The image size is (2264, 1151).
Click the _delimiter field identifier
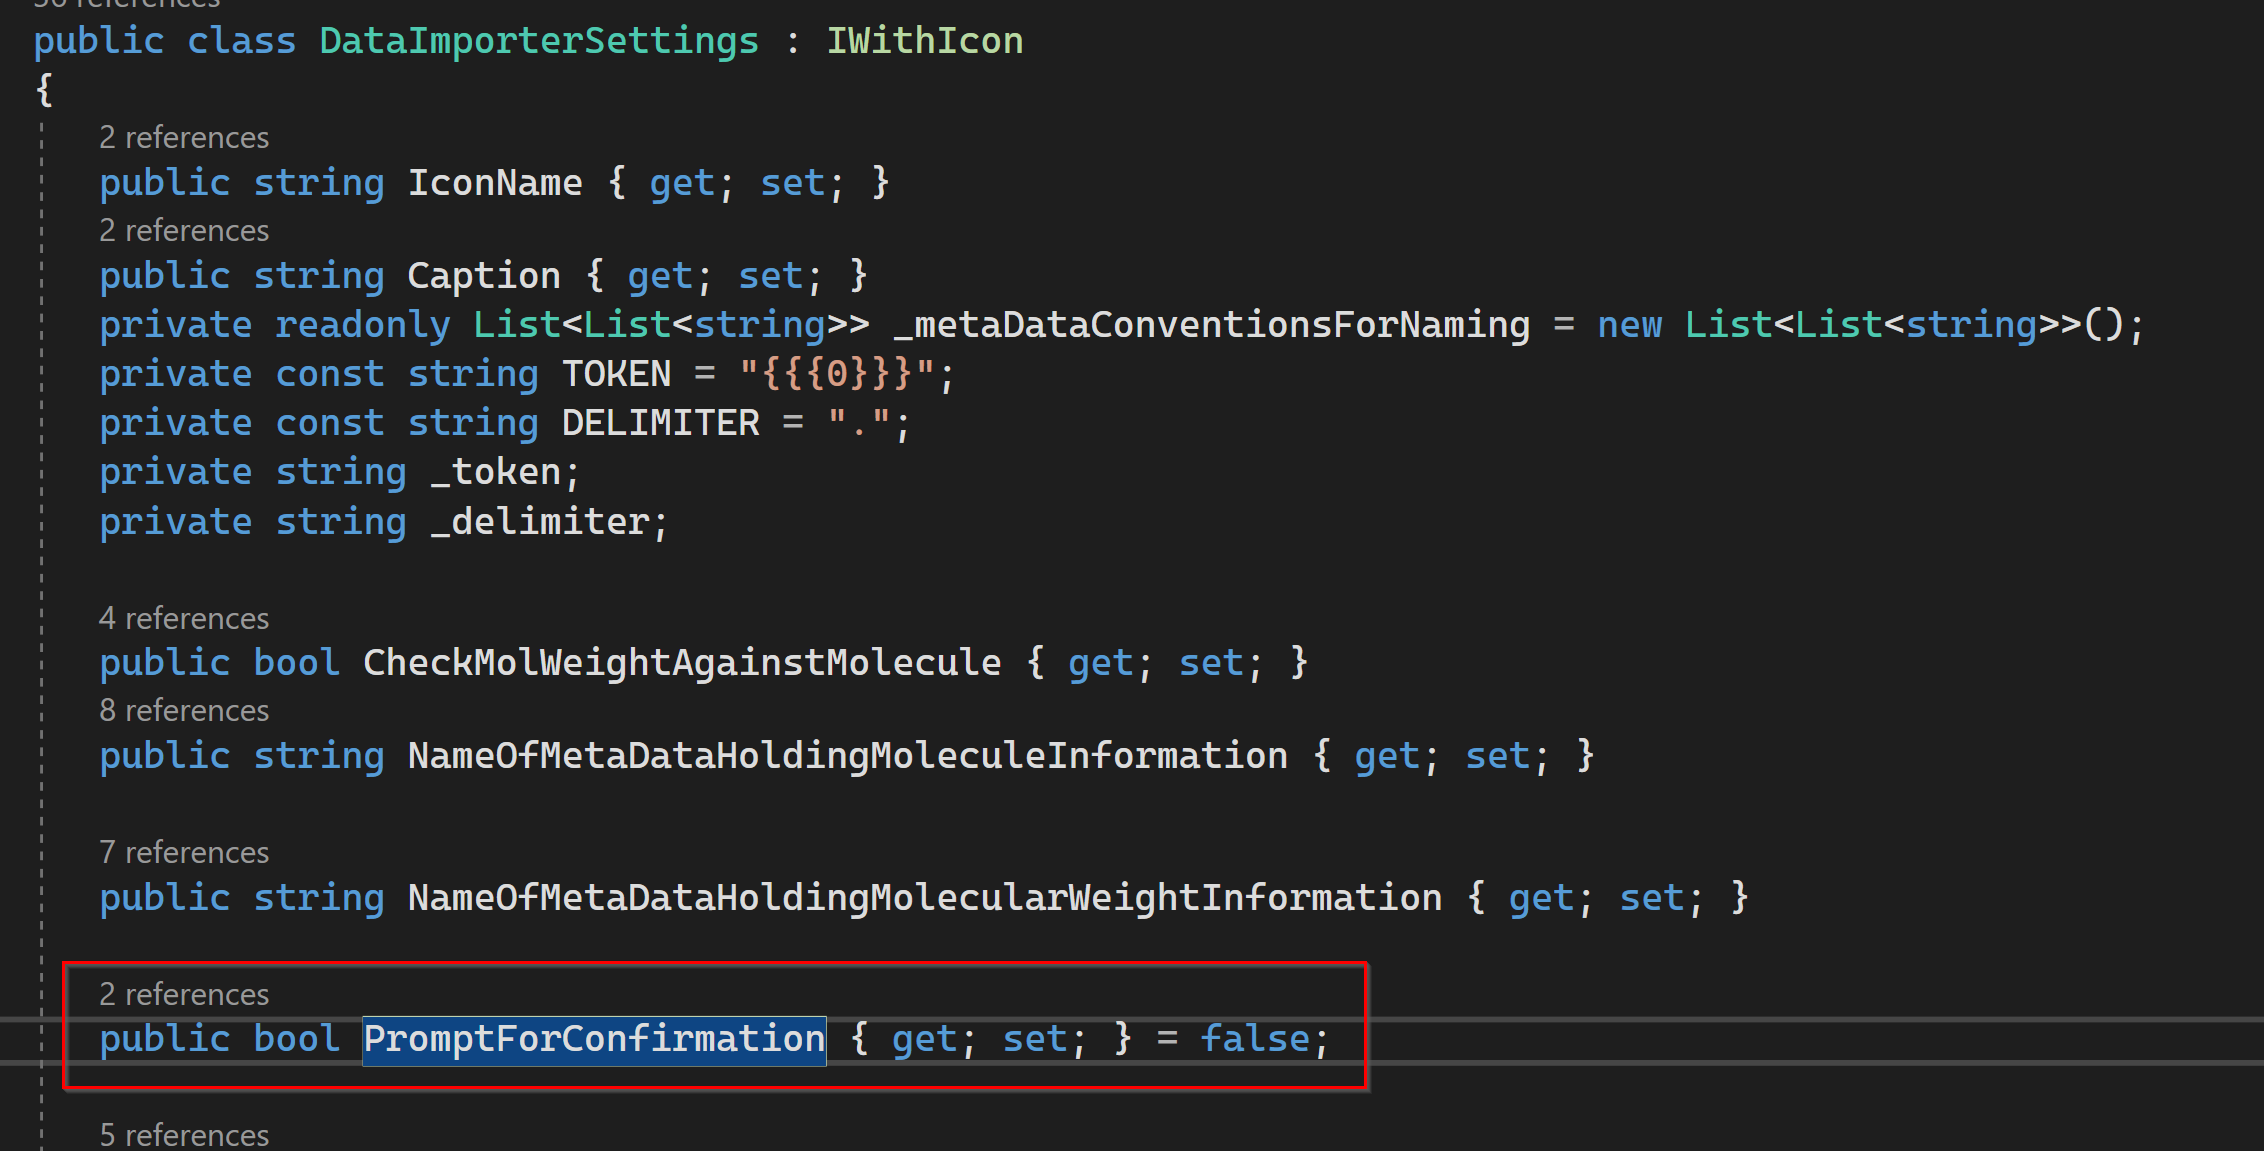[x=540, y=522]
